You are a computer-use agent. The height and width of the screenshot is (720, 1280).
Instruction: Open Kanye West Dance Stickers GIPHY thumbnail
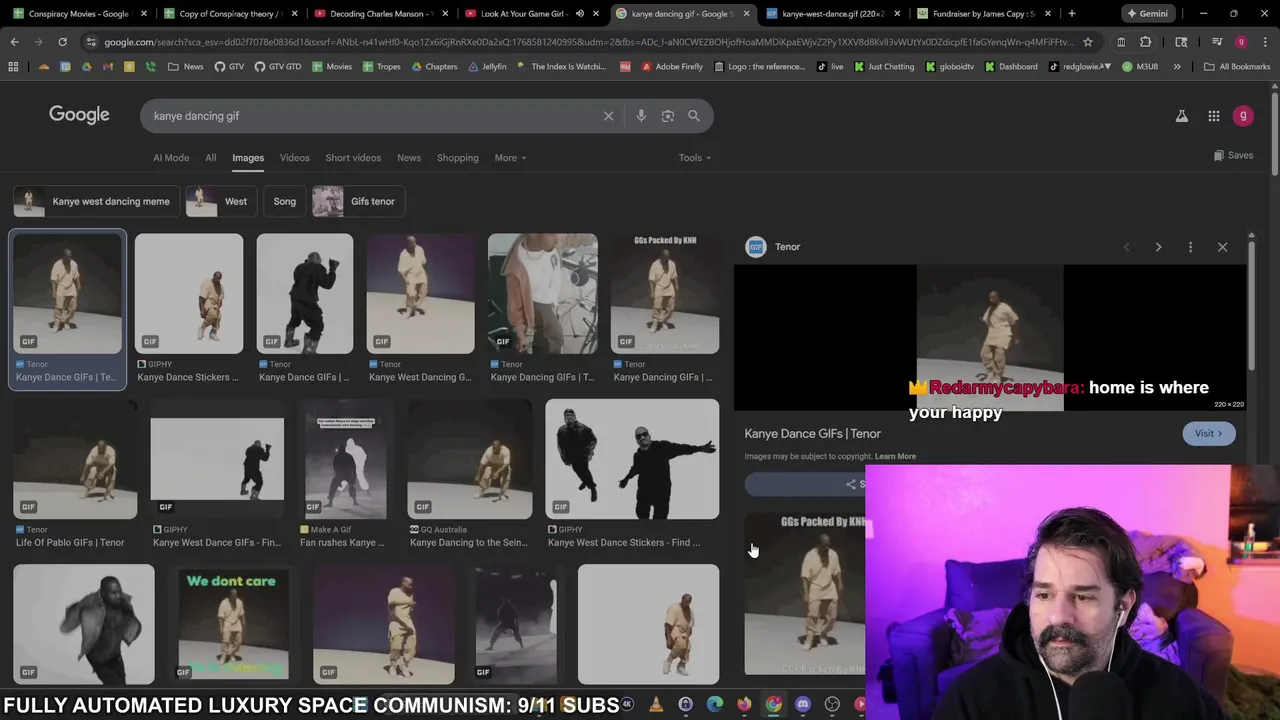(632, 459)
